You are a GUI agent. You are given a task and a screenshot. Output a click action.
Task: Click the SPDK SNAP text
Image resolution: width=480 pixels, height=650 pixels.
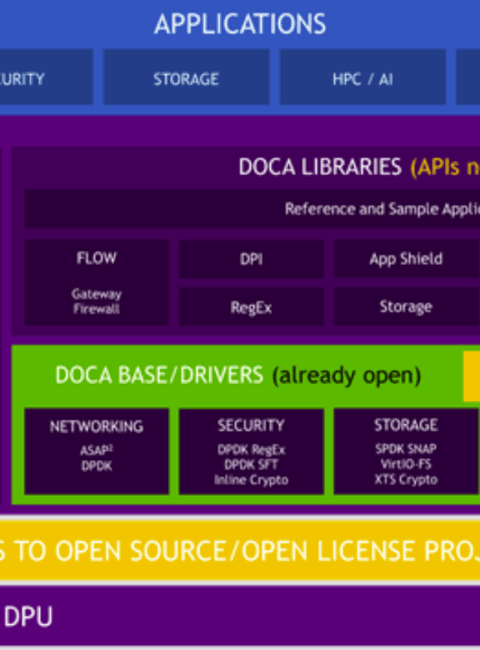[x=406, y=449]
